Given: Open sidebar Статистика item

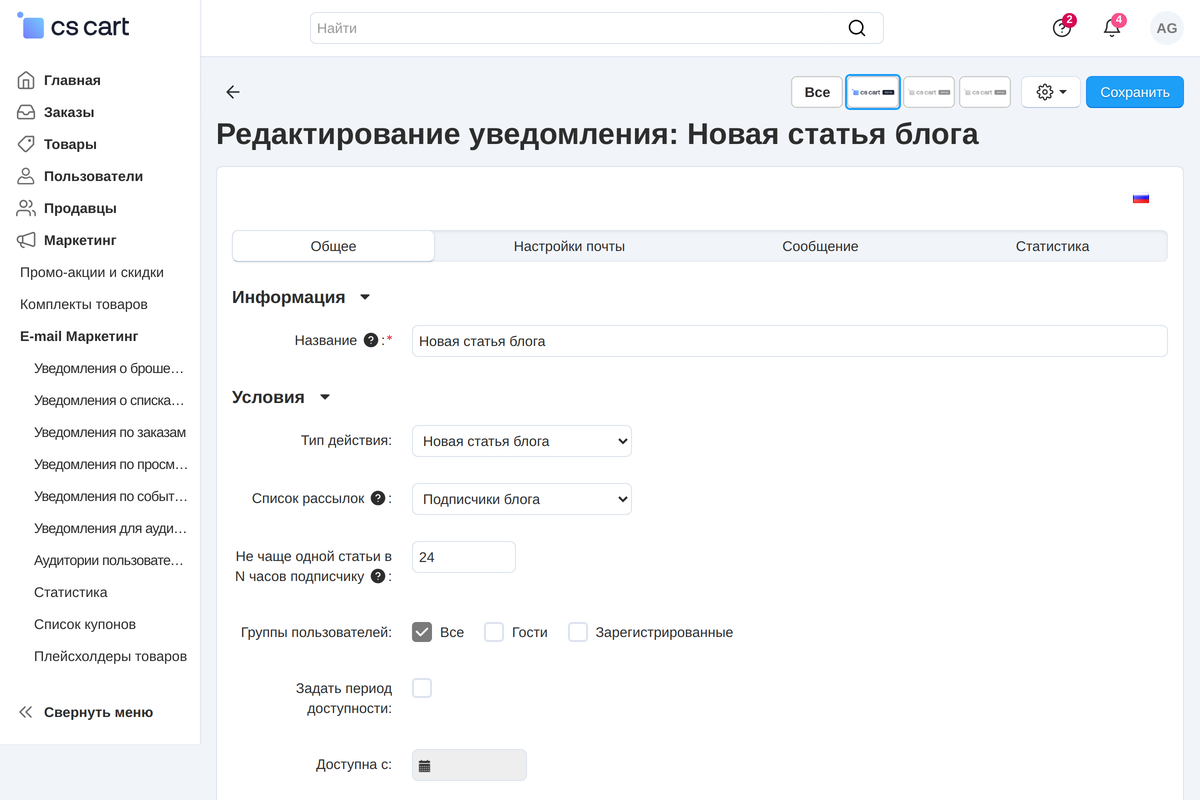Looking at the screenshot, I should pos(71,592).
